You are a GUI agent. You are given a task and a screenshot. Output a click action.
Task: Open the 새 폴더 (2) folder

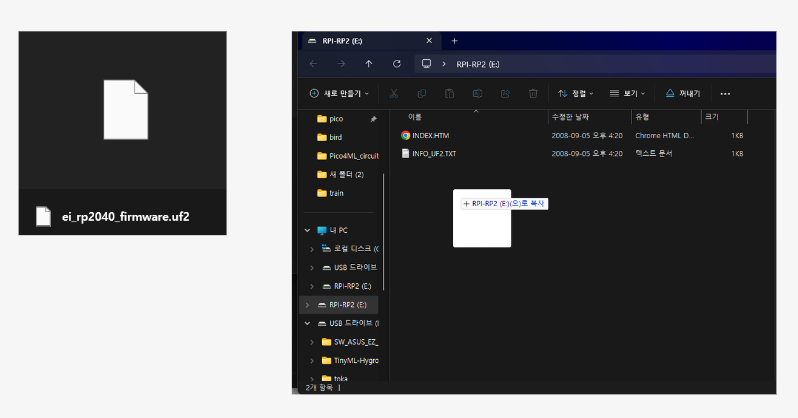pyautogui.click(x=346, y=174)
